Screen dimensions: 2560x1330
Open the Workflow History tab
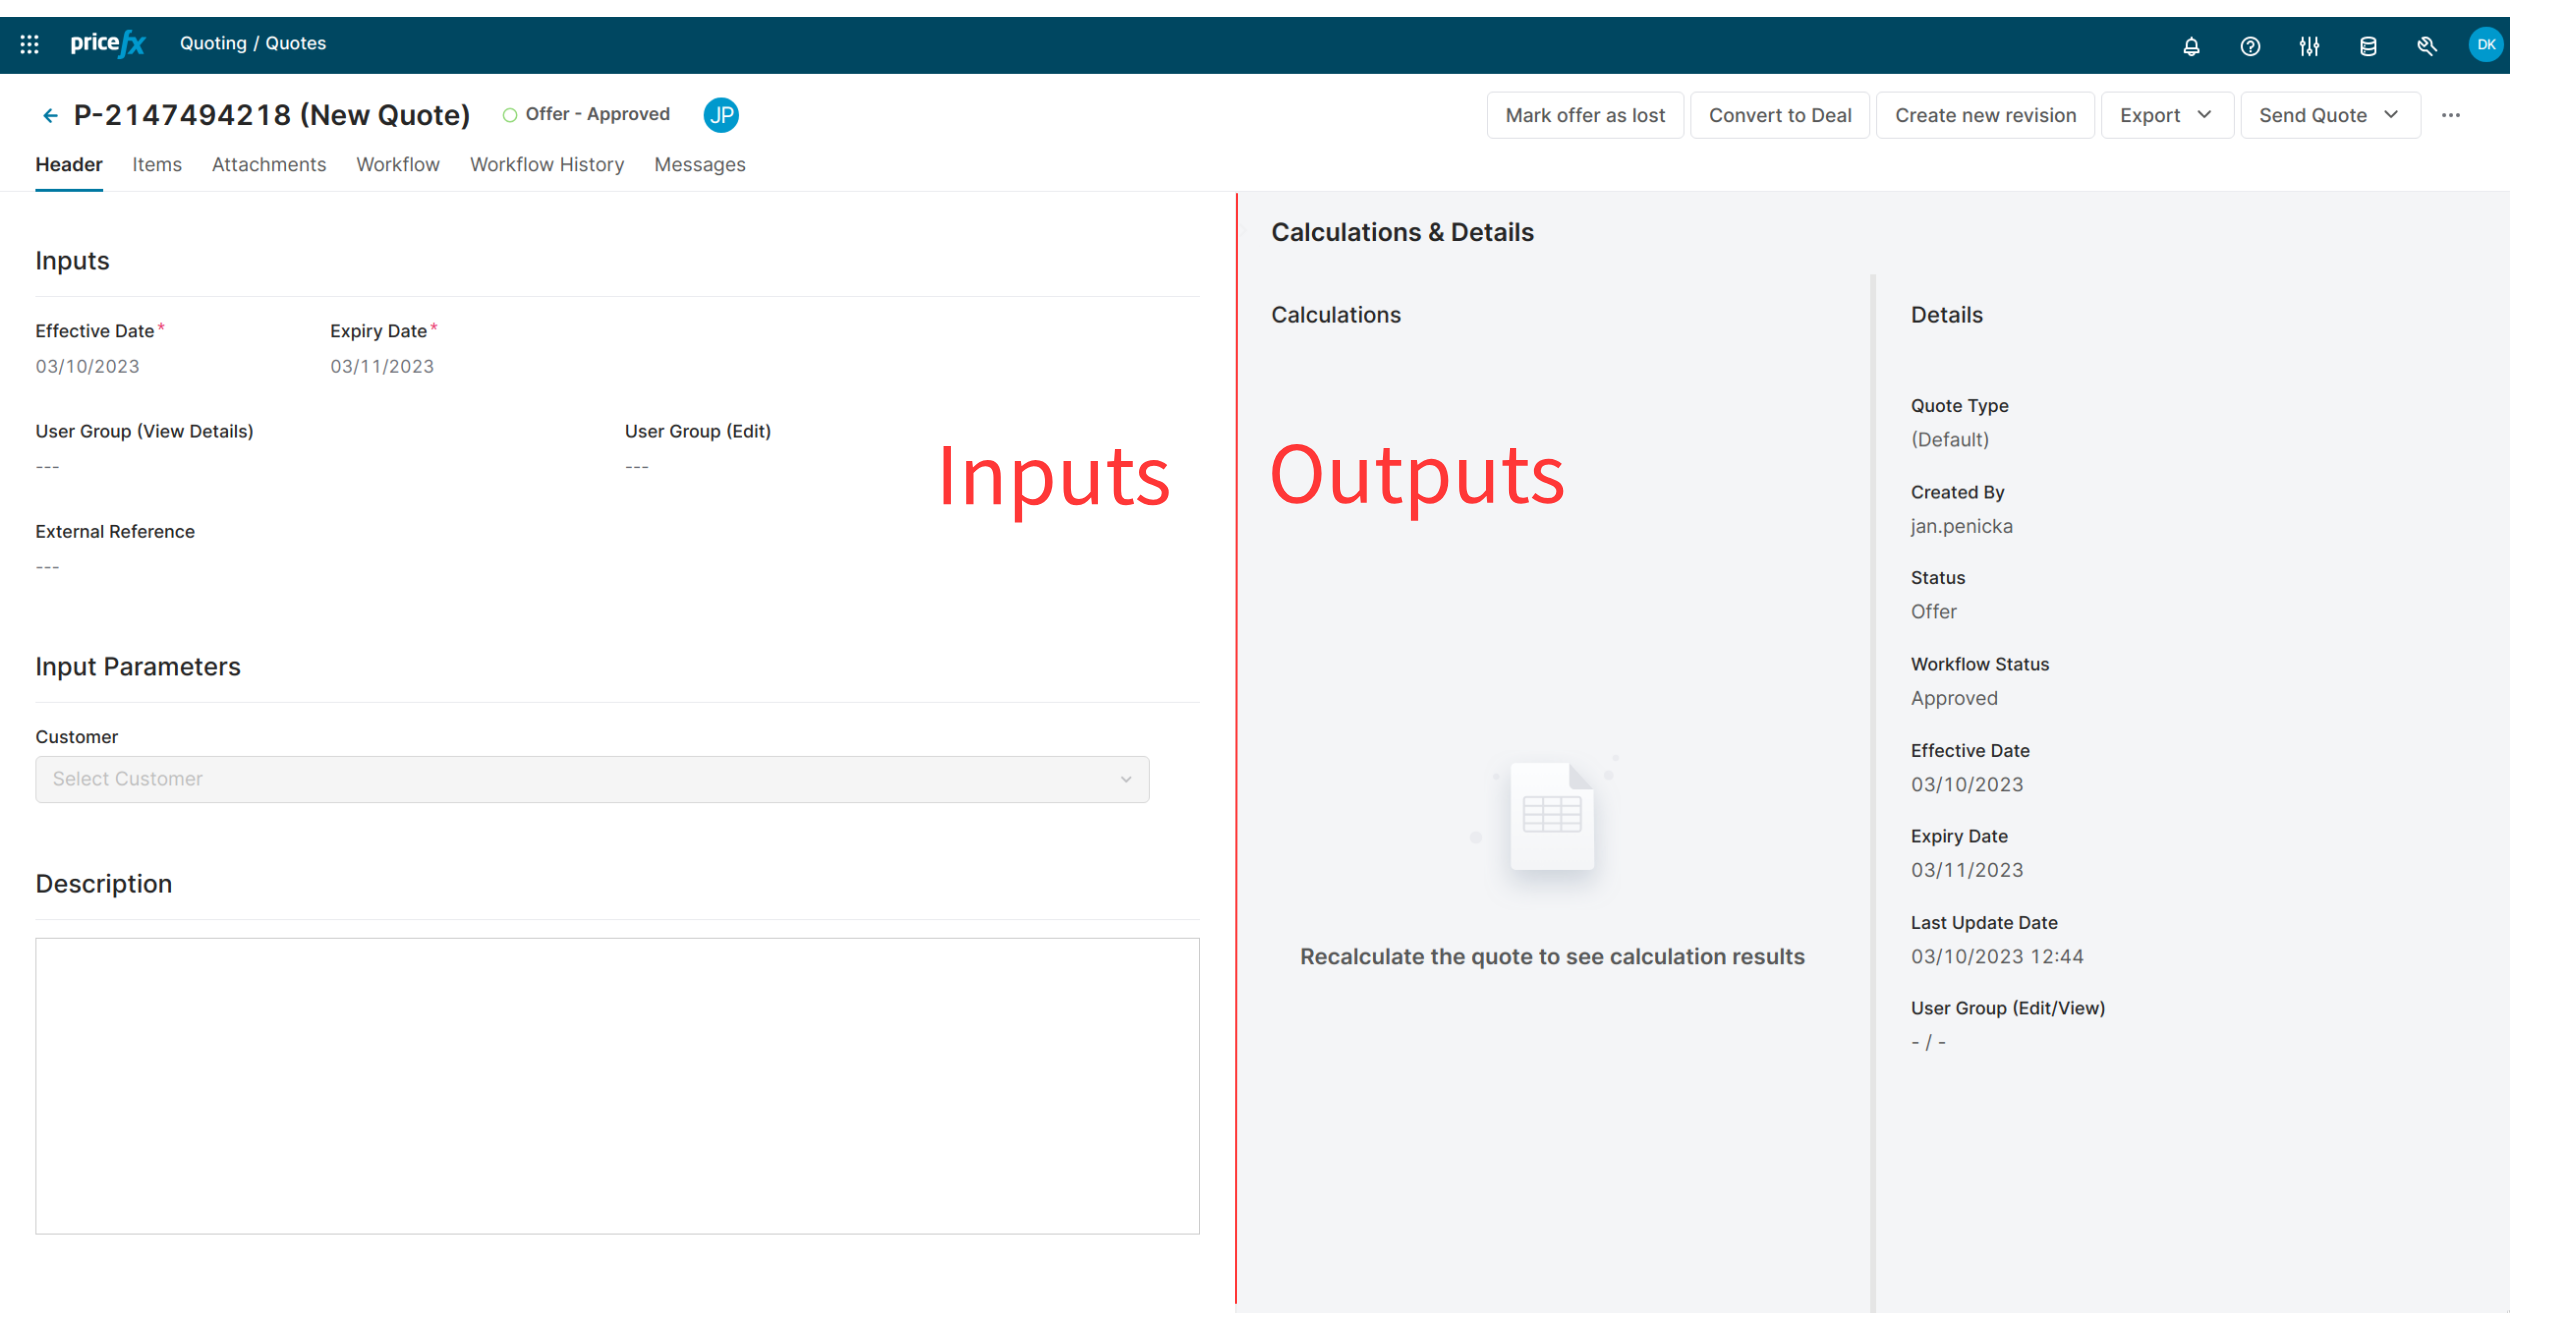click(546, 164)
